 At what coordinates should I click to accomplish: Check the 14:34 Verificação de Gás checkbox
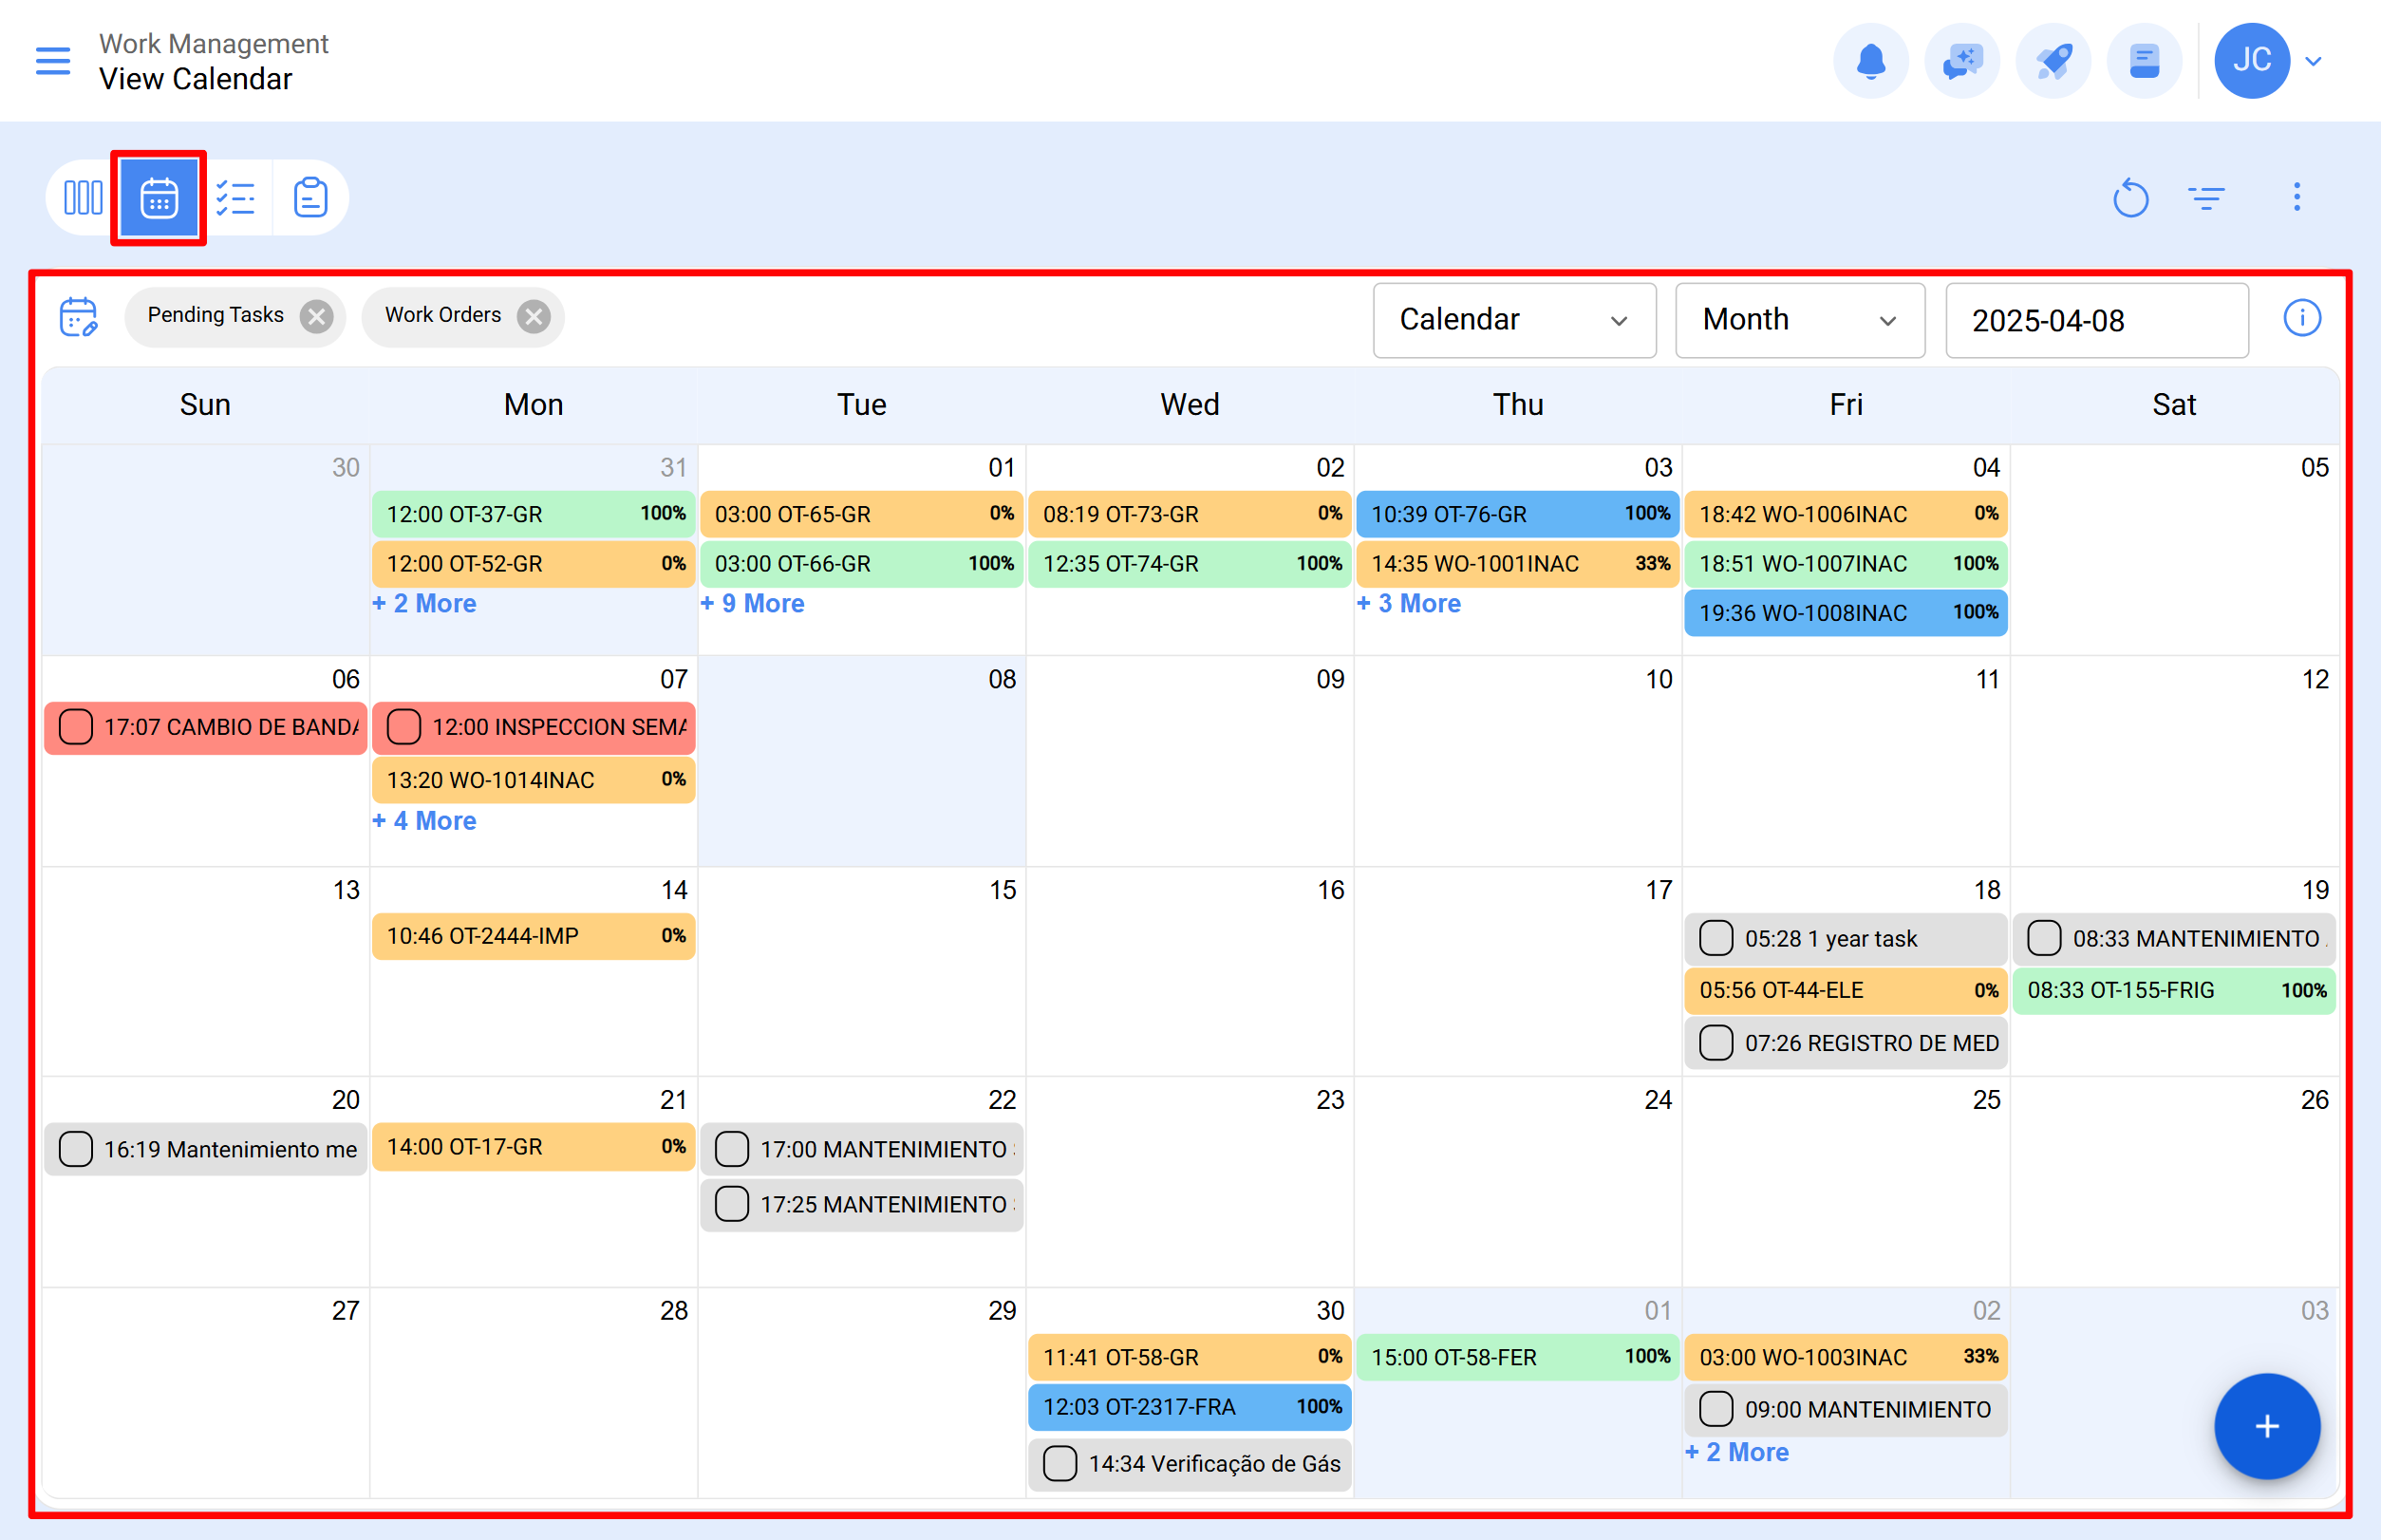(x=1060, y=1463)
